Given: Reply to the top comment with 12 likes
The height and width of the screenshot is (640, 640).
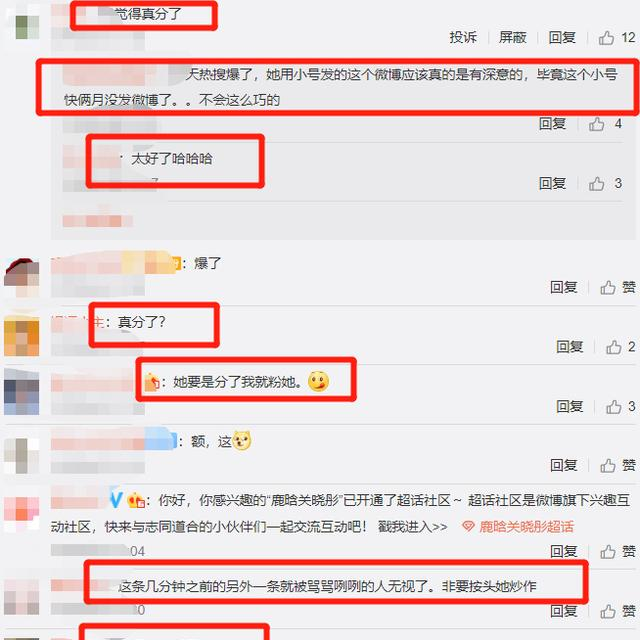Looking at the screenshot, I should click(x=562, y=38).
